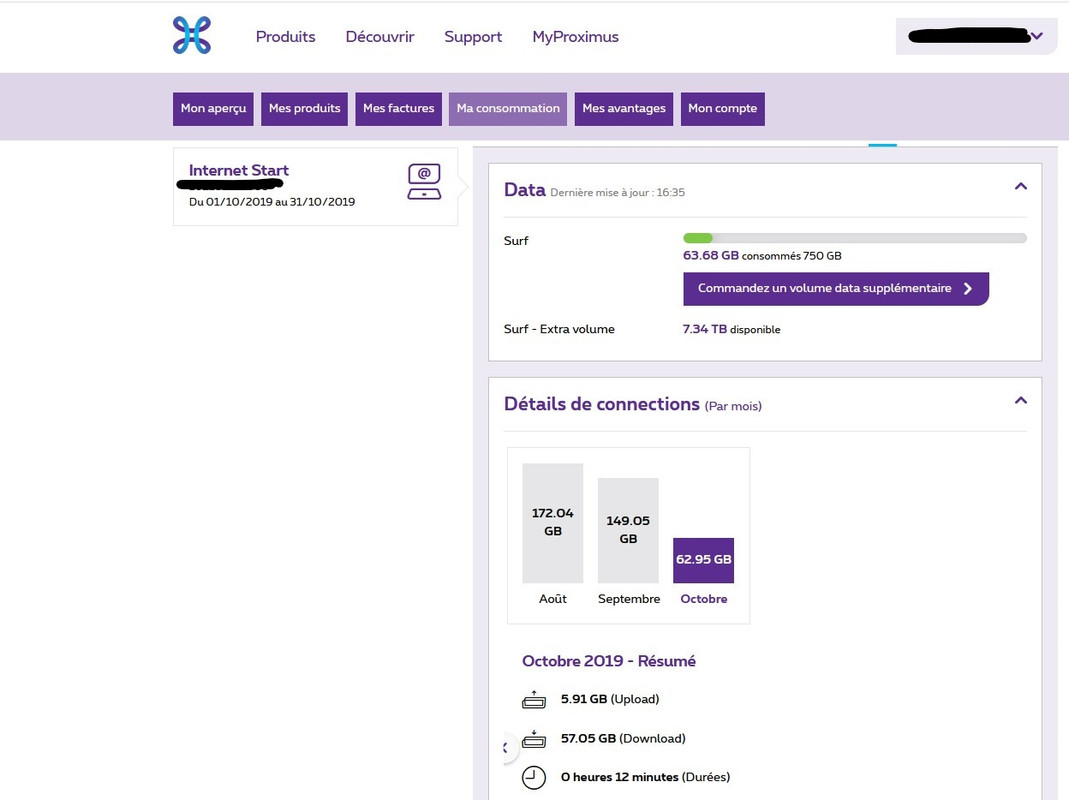Click the 0 heures 12 minutes duration text
The image size is (1069, 800).
[646, 777]
